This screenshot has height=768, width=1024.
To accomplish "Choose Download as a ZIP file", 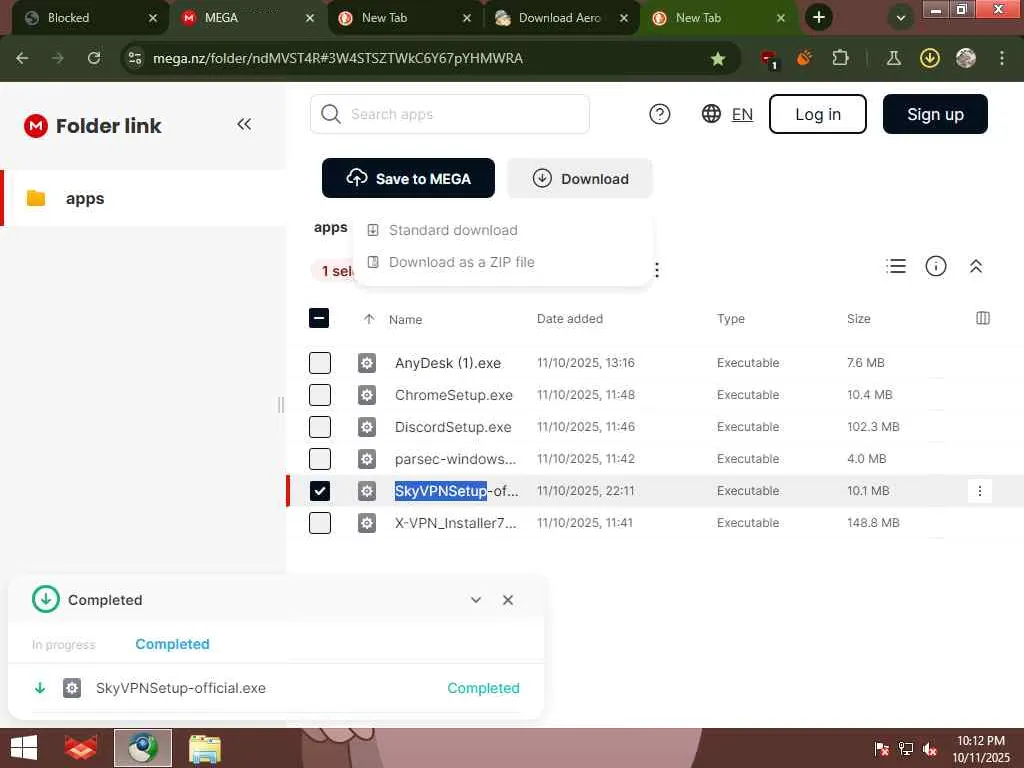I will (x=451, y=262).
